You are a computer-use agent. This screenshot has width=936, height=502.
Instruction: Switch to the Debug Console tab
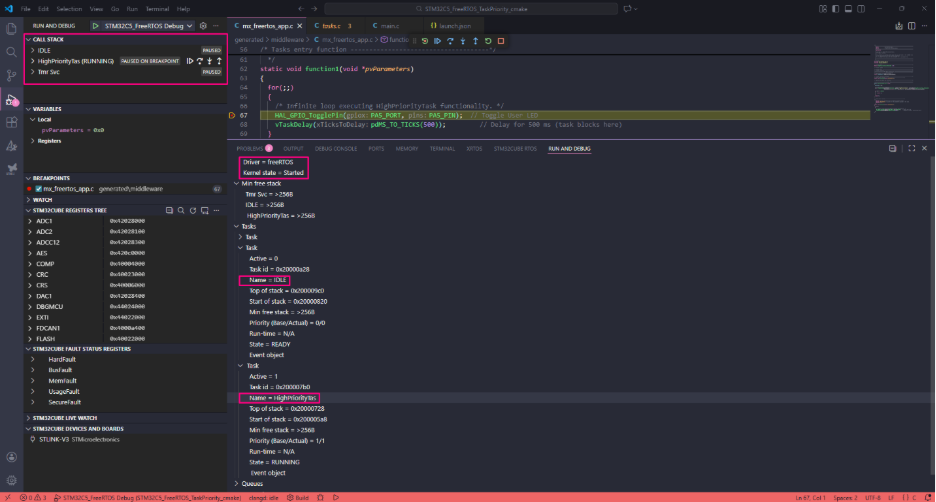coord(334,148)
